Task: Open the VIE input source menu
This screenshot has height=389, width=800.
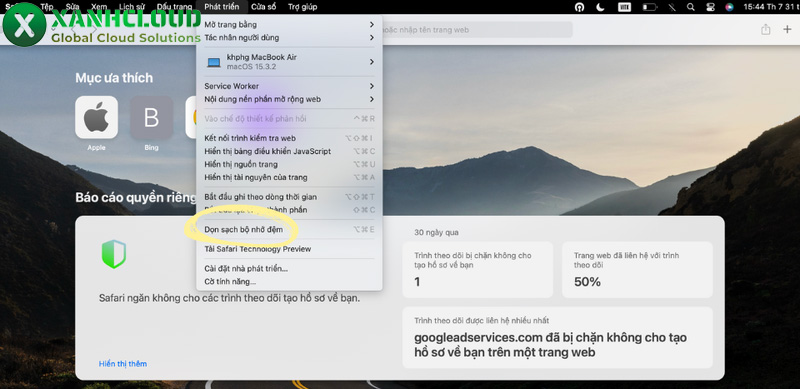Action: point(624,7)
